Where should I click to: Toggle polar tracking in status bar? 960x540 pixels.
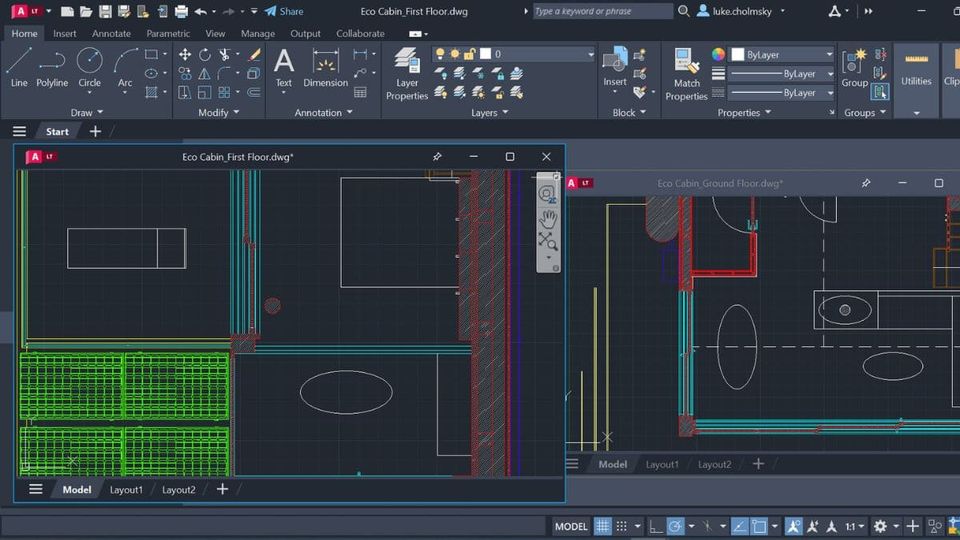[x=675, y=526]
